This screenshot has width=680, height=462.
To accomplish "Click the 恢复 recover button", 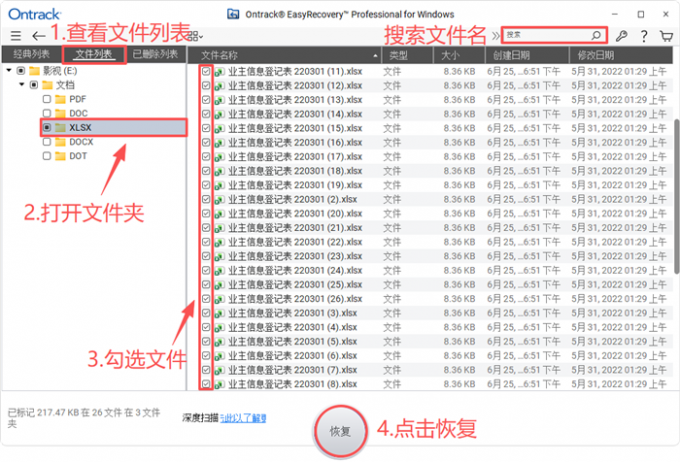I will [340, 431].
